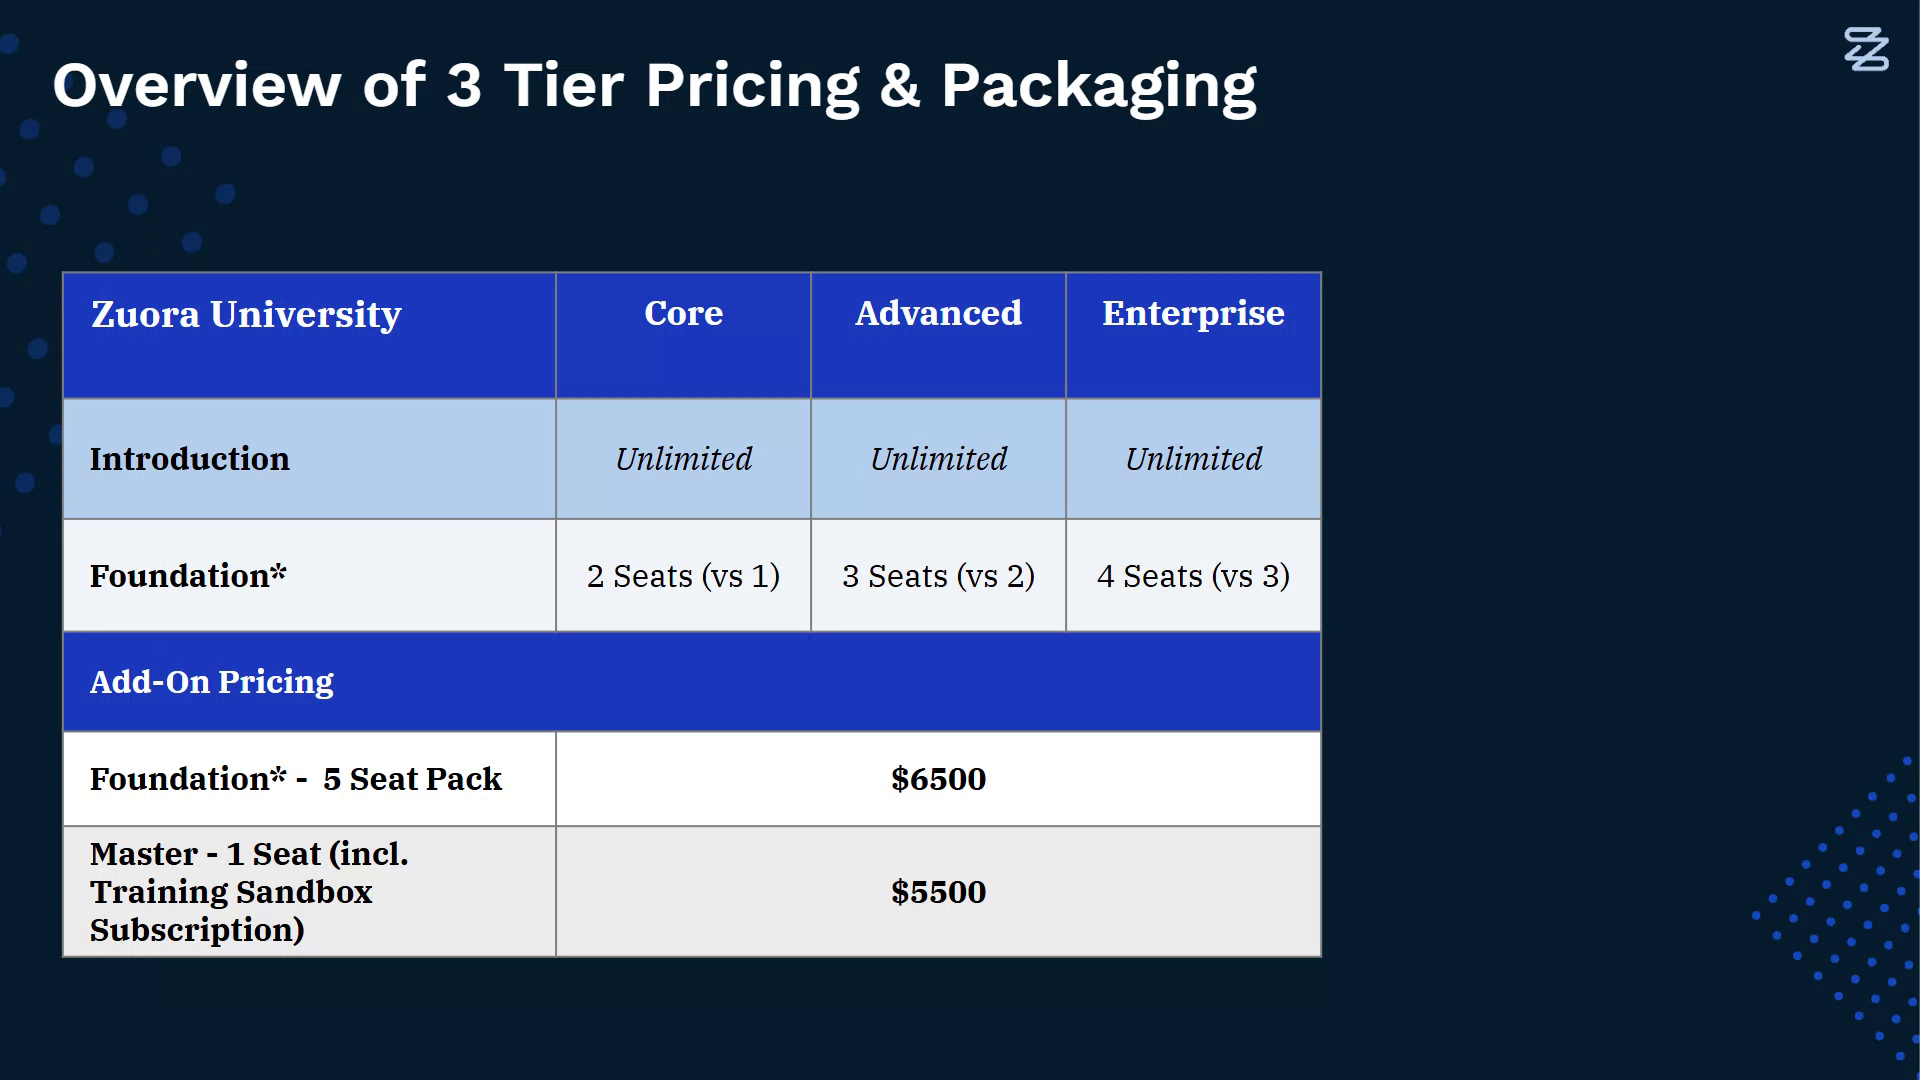Viewport: 1920px width, 1080px height.
Task: Click the $5500 price cell
Action: coord(938,892)
